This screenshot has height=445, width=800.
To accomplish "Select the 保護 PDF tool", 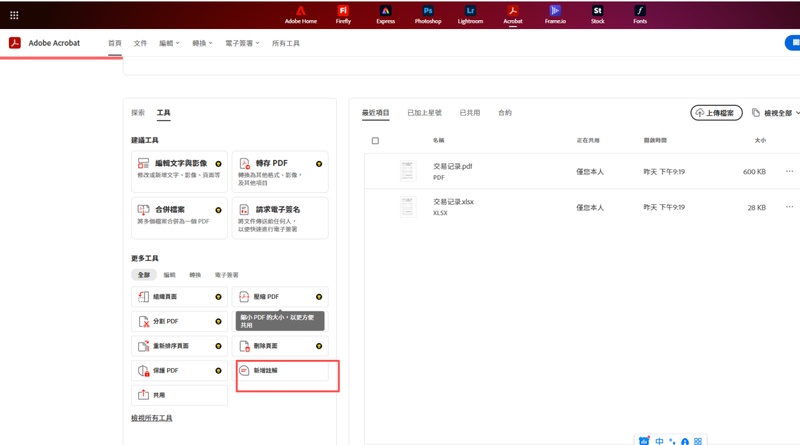I will pyautogui.click(x=179, y=370).
